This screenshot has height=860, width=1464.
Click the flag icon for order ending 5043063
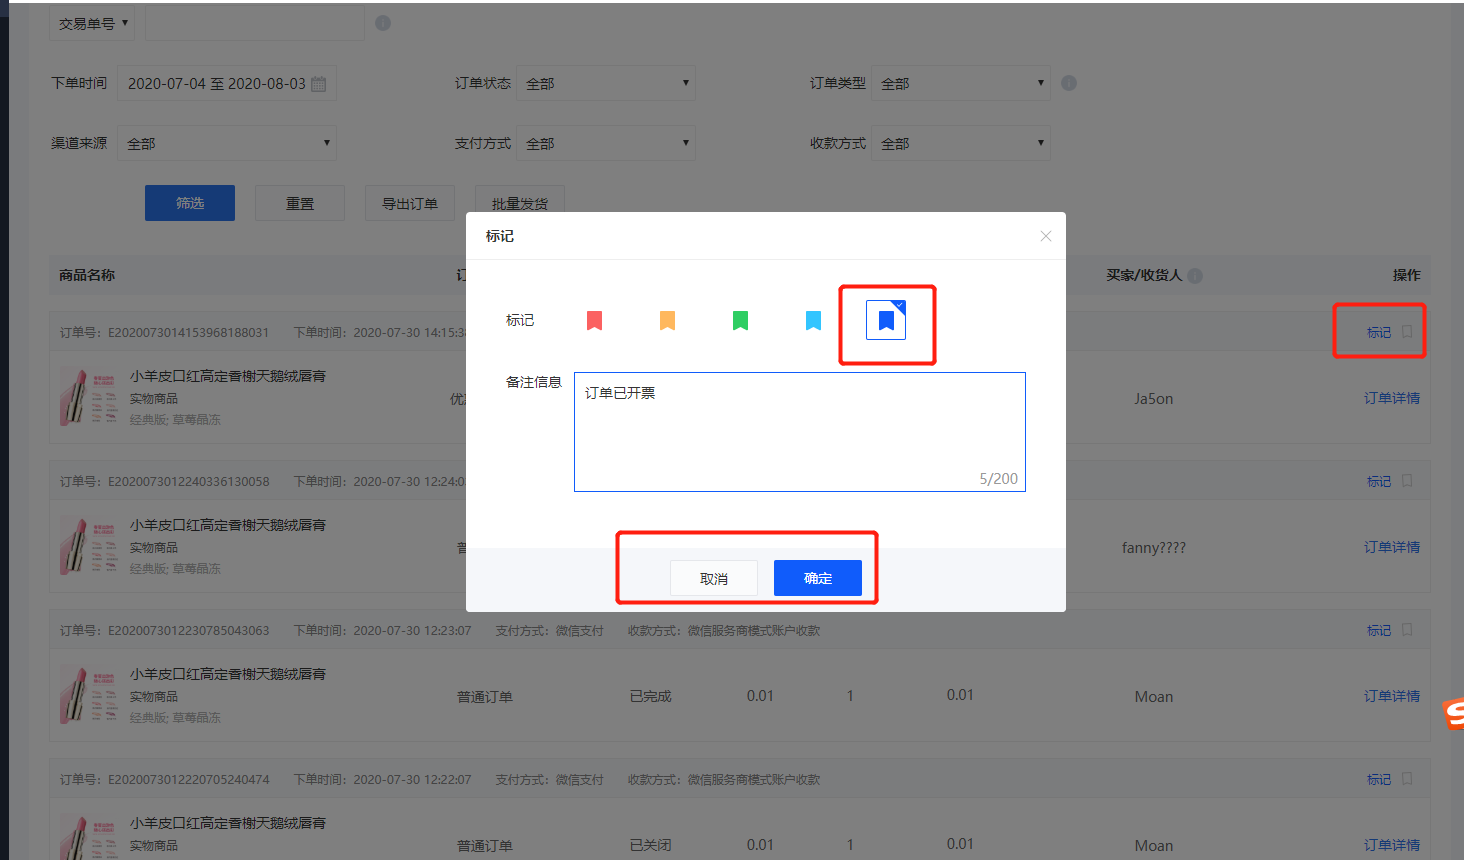pyautogui.click(x=1407, y=629)
